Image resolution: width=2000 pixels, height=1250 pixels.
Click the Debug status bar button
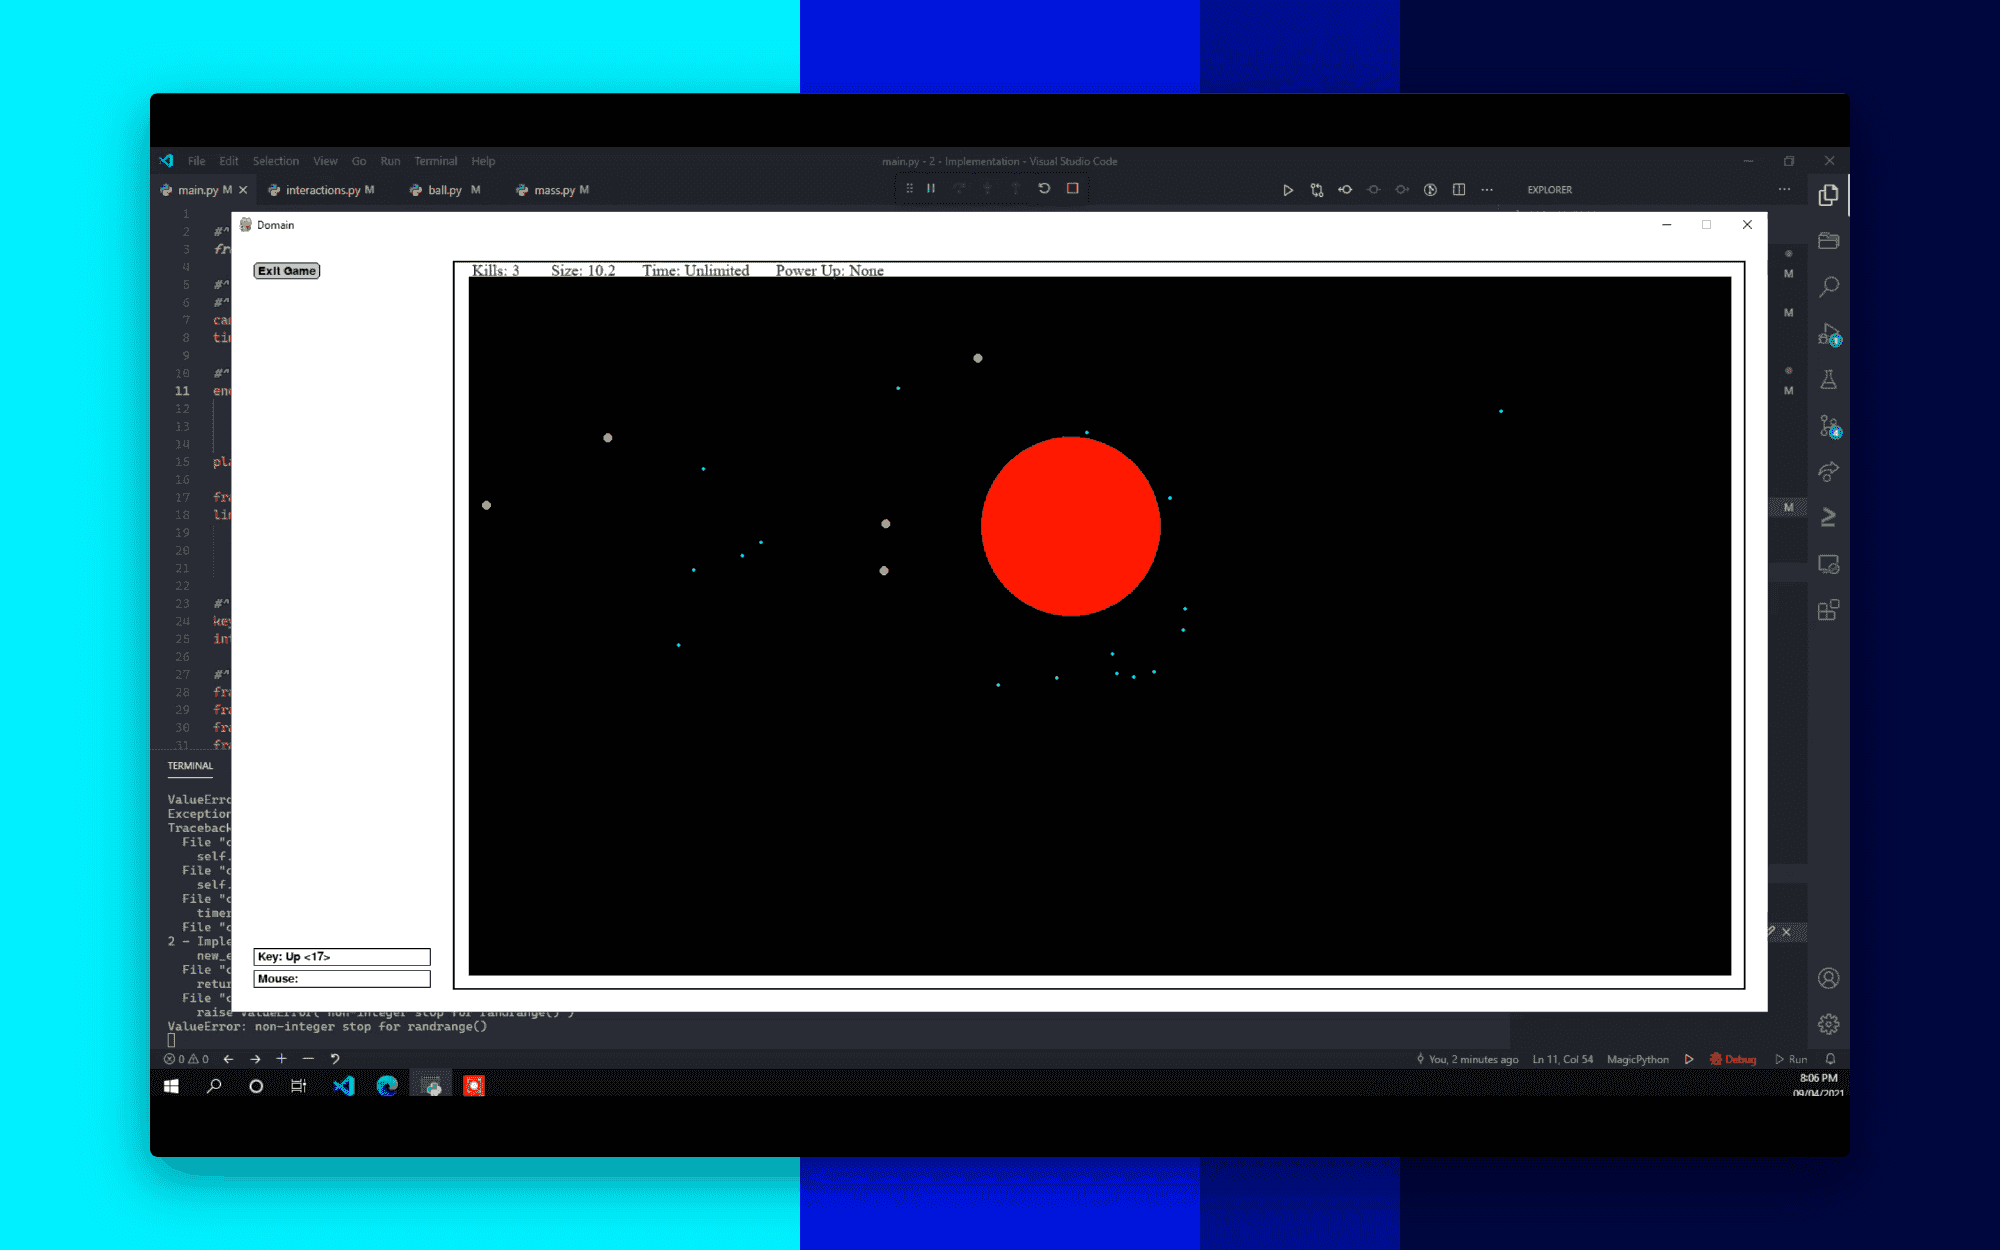tap(1733, 1059)
